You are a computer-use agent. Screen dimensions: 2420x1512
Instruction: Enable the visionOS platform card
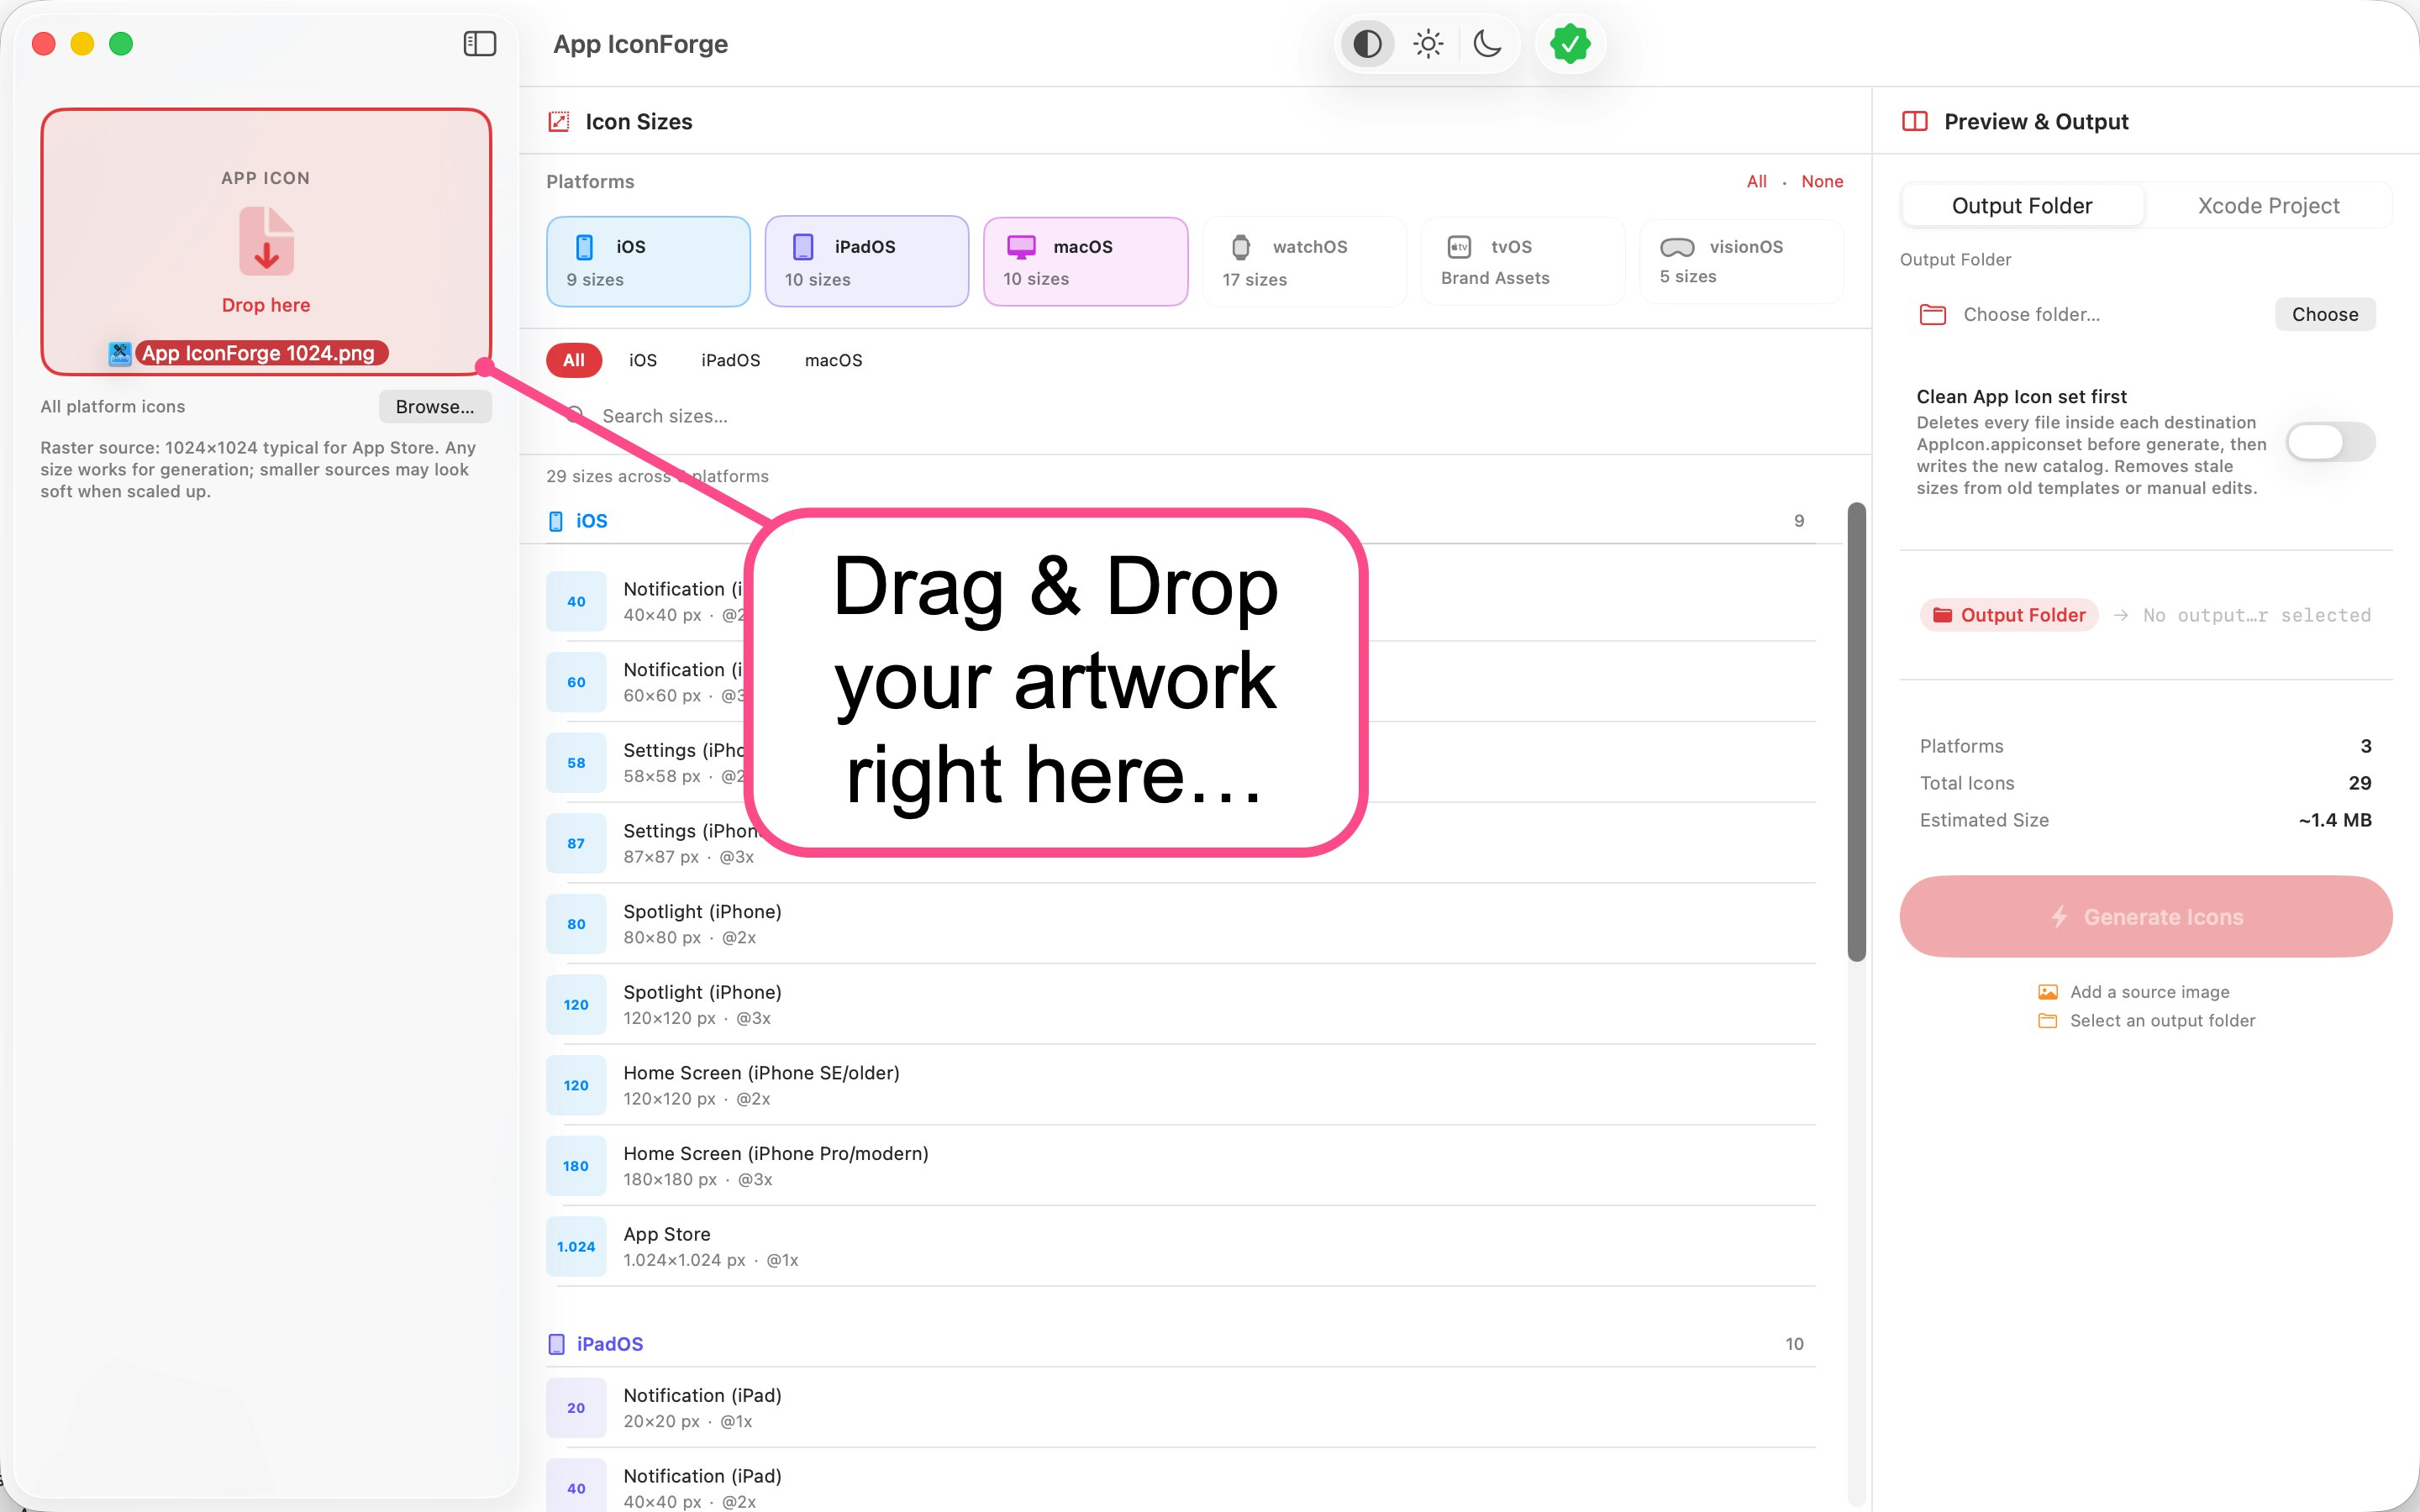1742,262
